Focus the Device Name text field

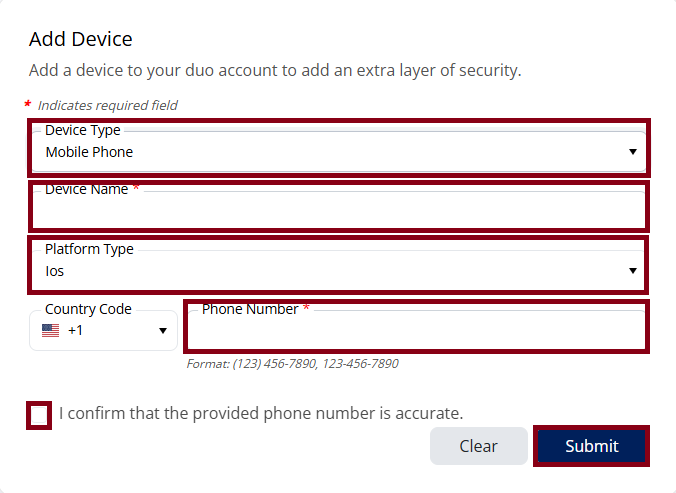point(338,209)
